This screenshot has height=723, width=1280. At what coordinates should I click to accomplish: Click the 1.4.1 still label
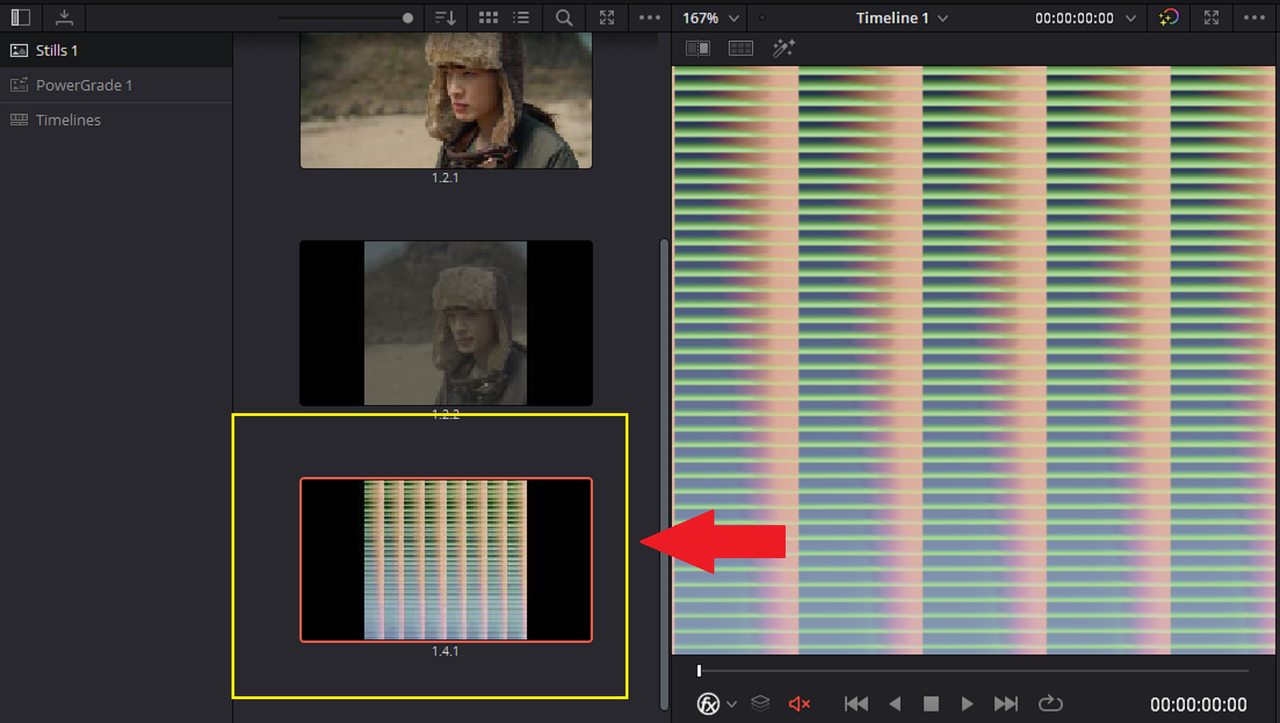point(445,651)
